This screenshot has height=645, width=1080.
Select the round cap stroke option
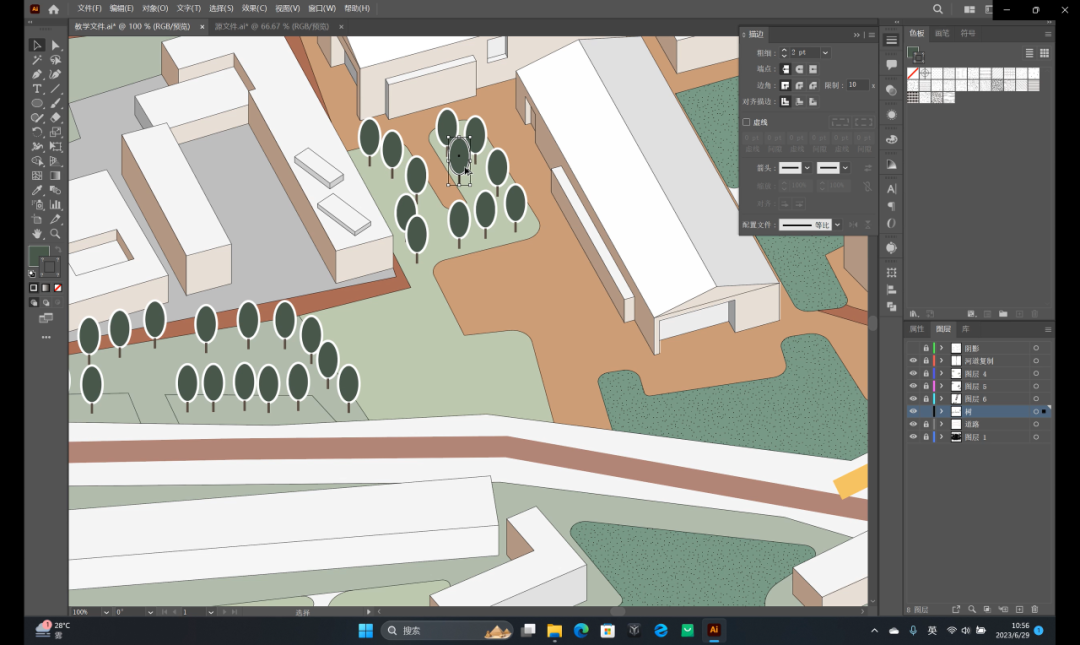pyautogui.click(x=799, y=69)
